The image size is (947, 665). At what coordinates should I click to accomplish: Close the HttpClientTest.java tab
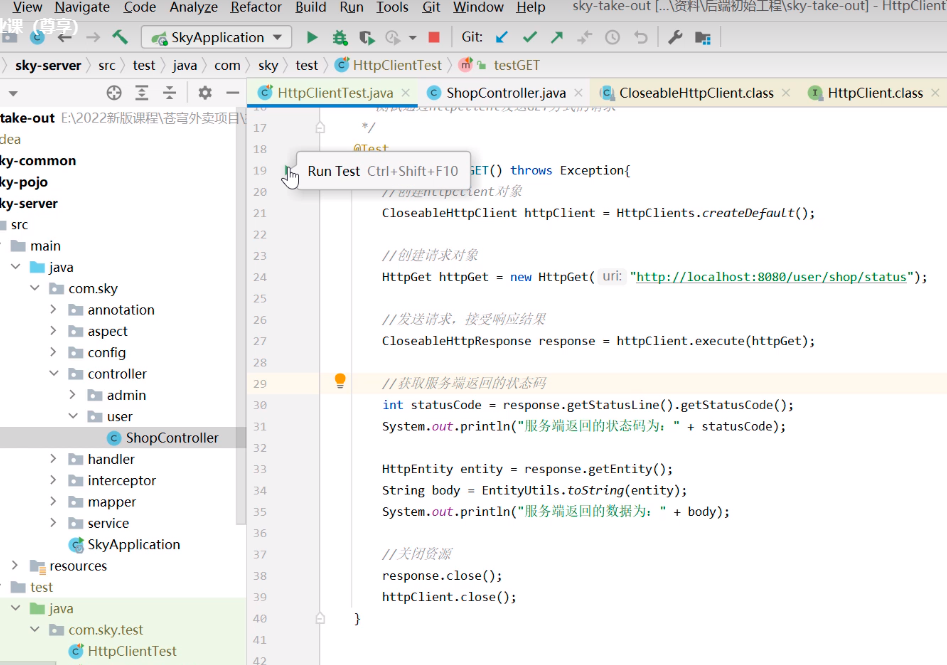pos(405,93)
